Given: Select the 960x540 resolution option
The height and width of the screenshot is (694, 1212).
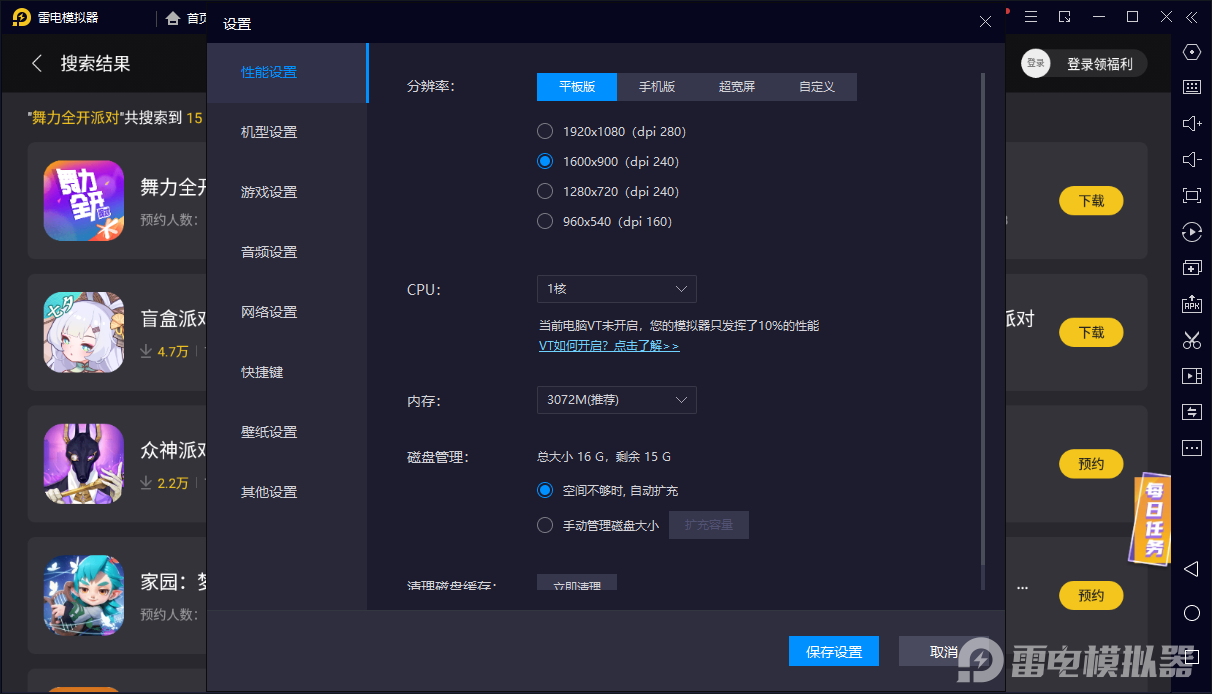Looking at the screenshot, I should tap(545, 221).
